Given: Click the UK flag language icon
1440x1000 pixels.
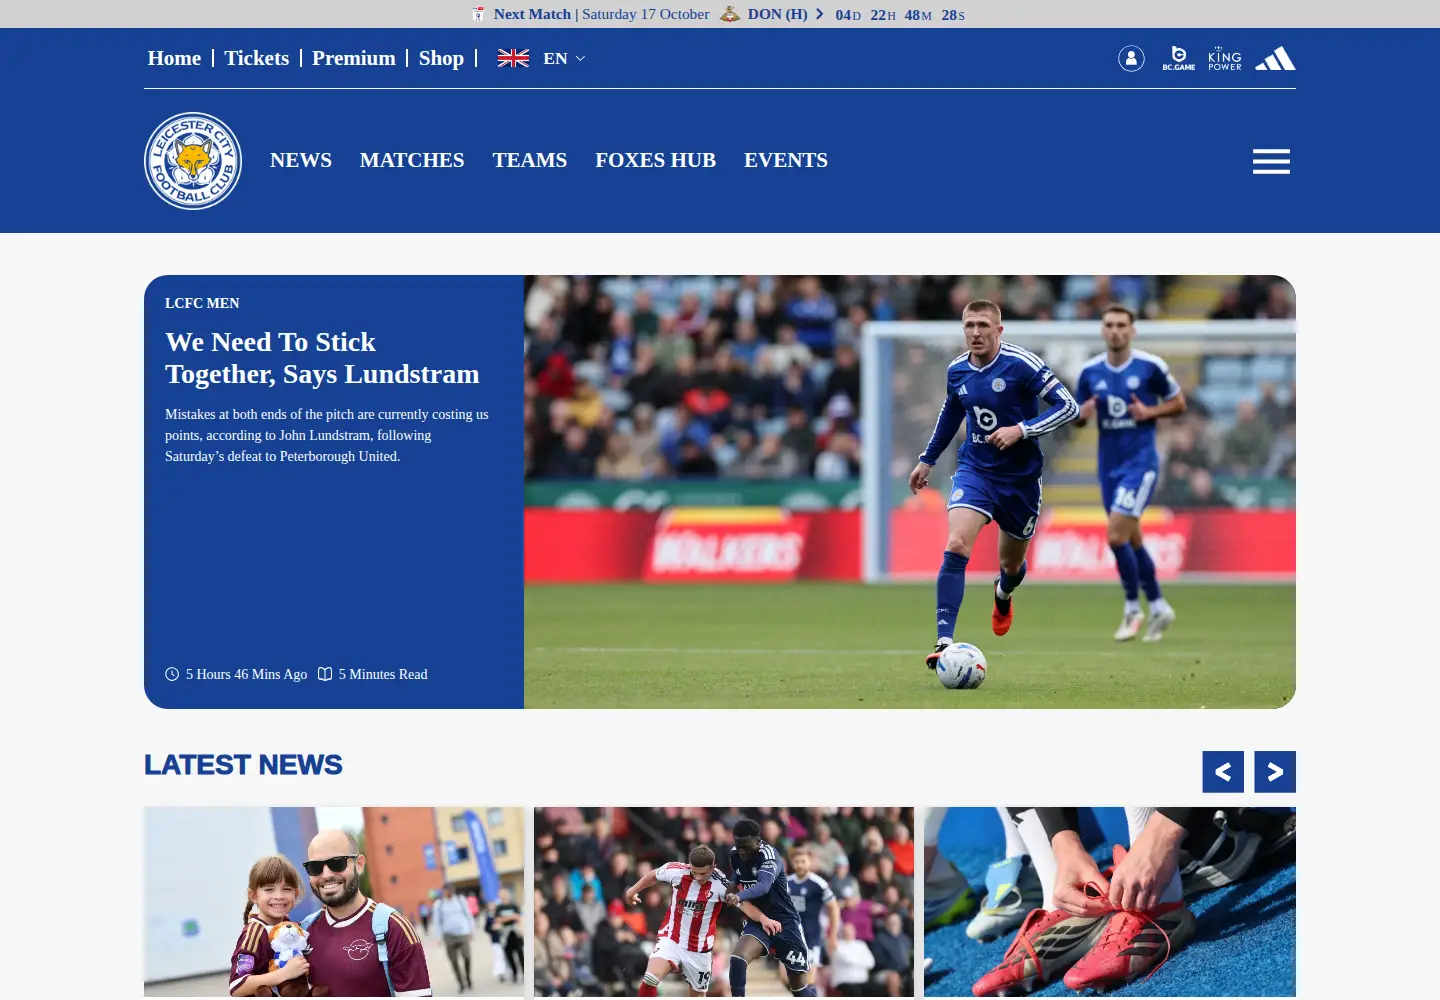Looking at the screenshot, I should pyautogui.click(x=513, y=58).
